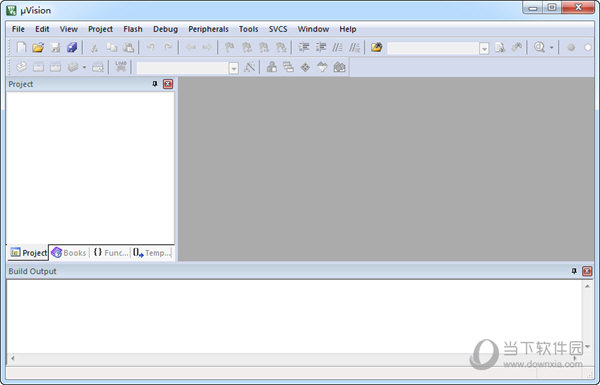Open the find text combo box field
The image size is (600, 385).
point(433,48)
